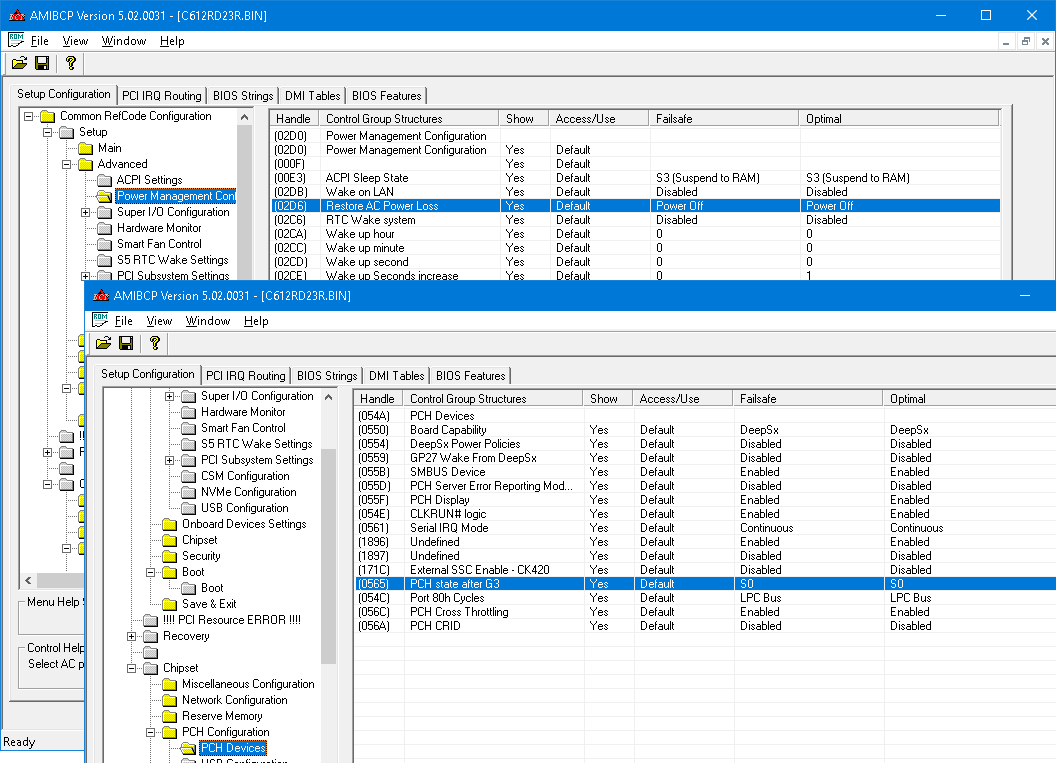Switch to DMI Tables tab in front window
The width and height of the screenshot is (1056, 763).
(396, 376)
